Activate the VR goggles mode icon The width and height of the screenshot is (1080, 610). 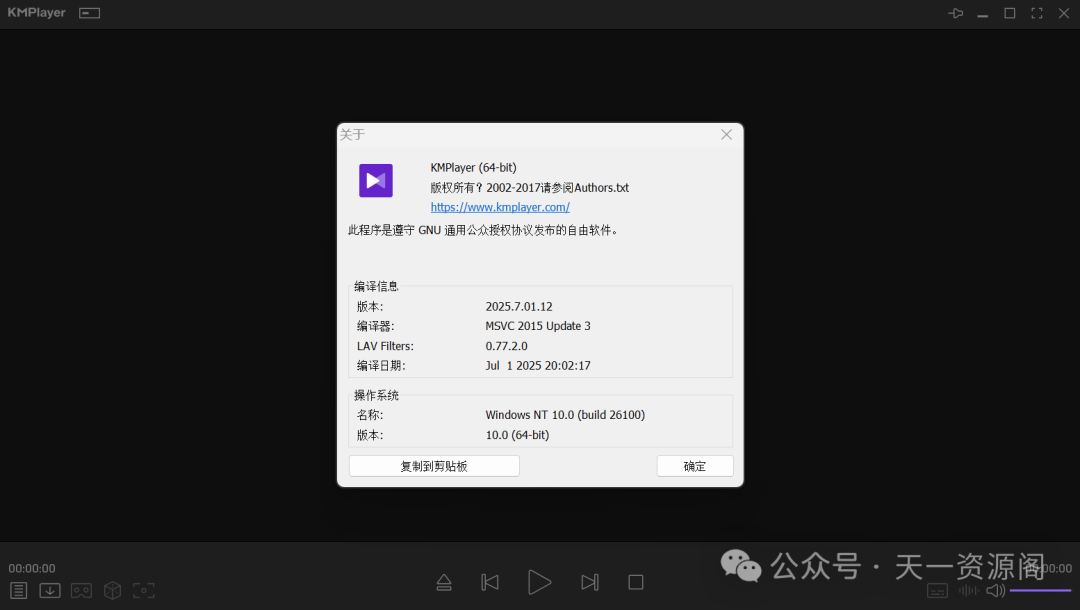tap(80, 590)
